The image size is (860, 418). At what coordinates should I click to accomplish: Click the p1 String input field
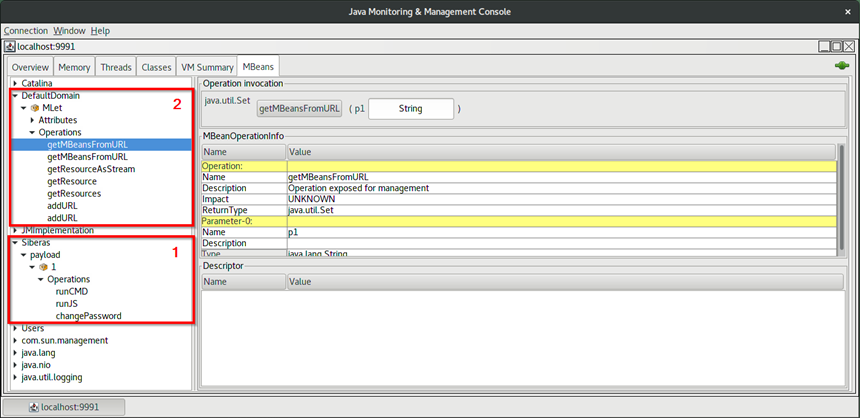coord(410,108)
